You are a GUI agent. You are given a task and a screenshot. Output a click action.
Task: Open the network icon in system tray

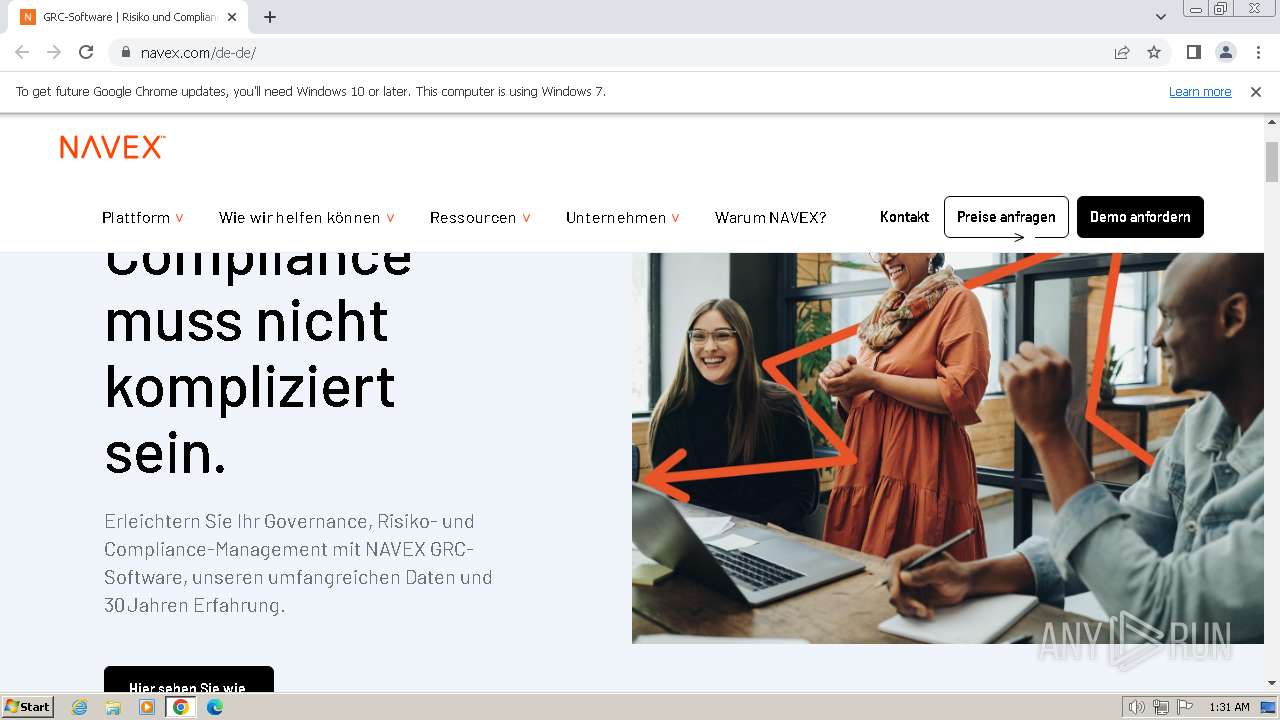point(1161,707)
